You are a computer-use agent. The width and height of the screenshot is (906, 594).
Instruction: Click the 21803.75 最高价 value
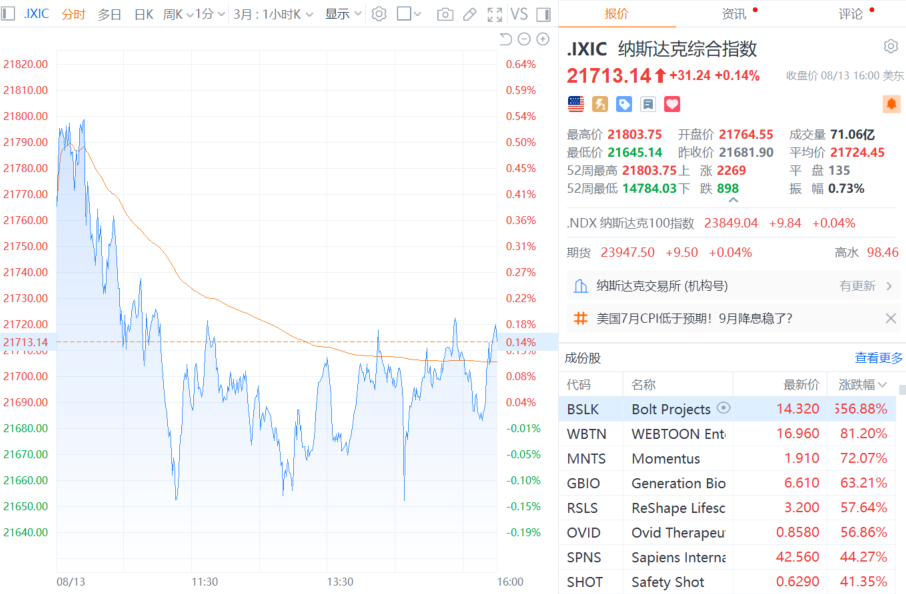coord(634,135)
